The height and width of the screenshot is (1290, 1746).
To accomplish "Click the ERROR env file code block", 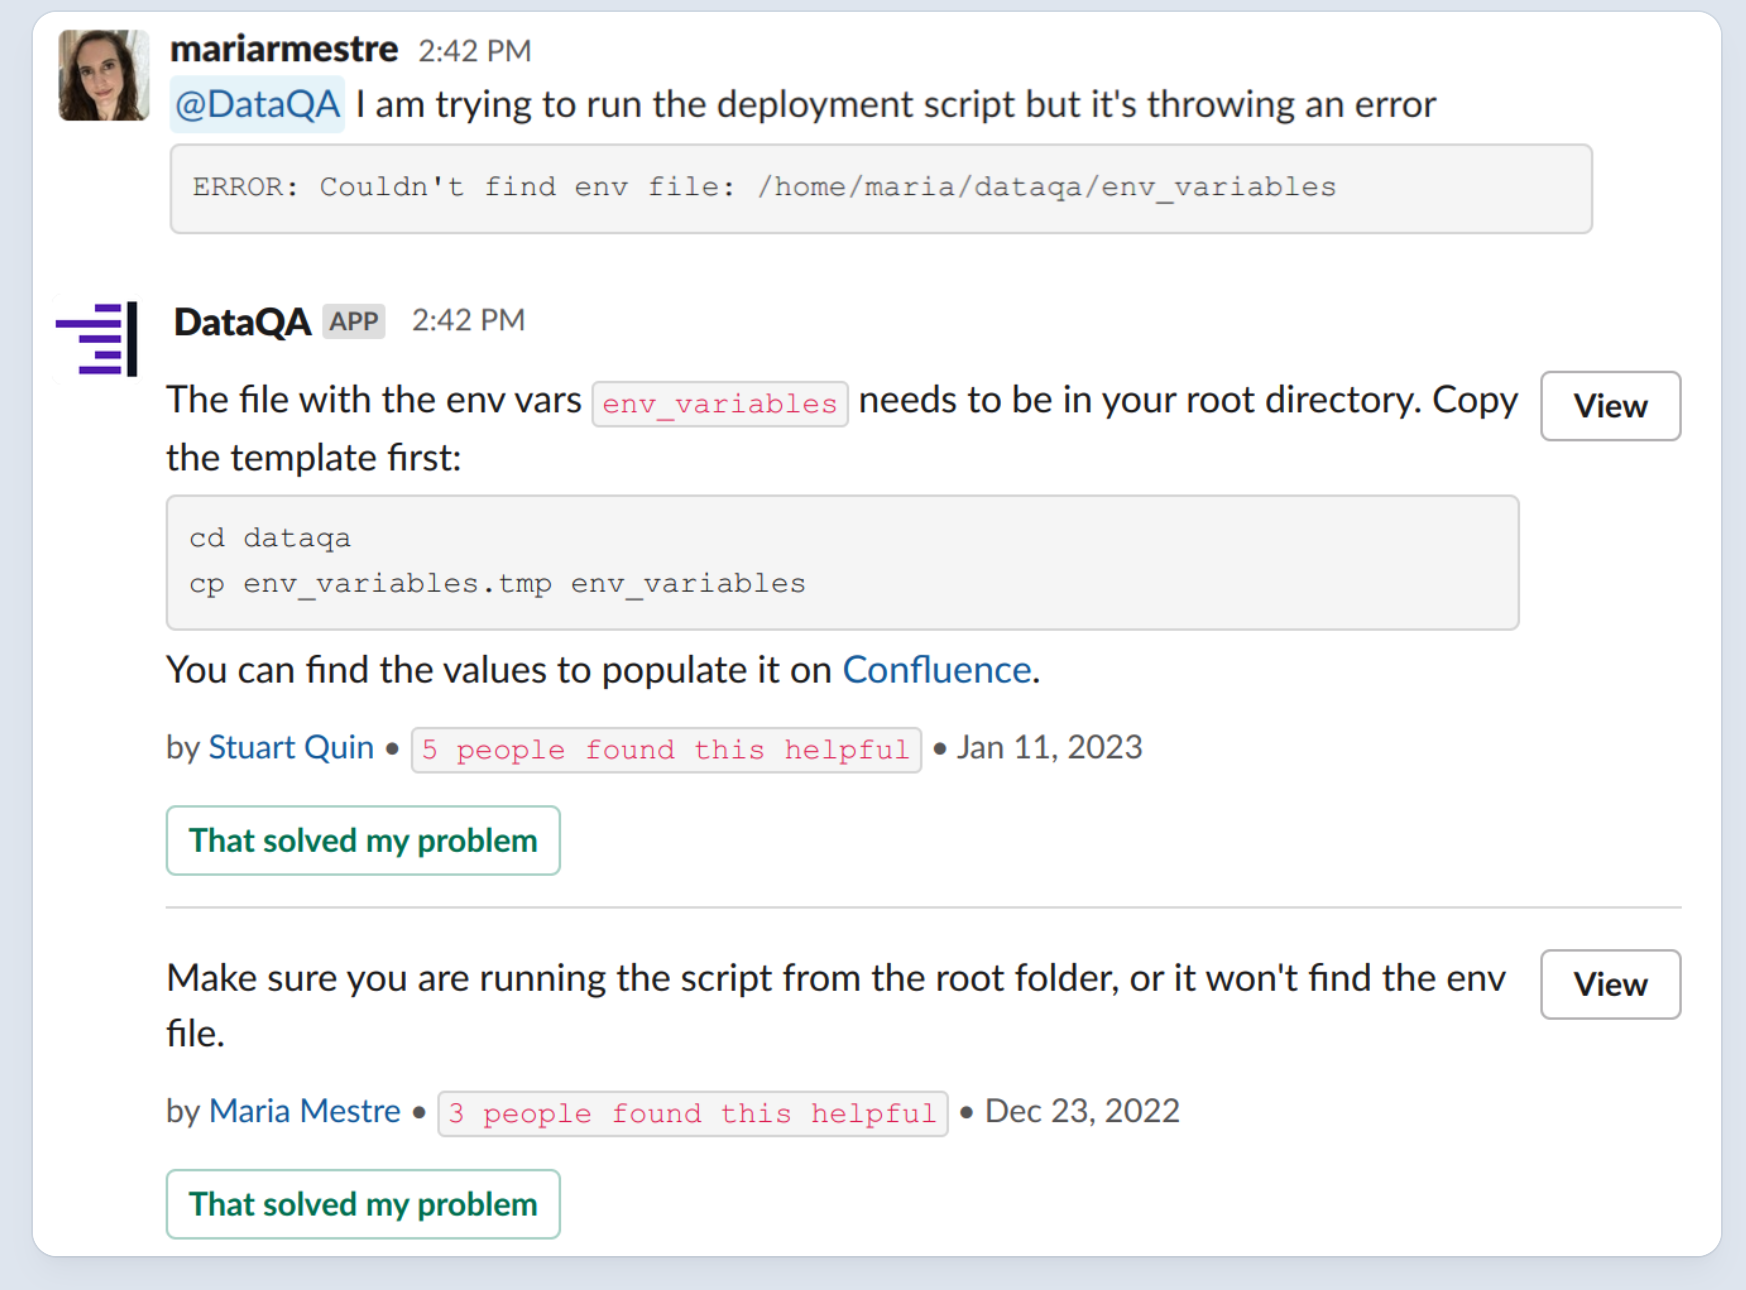I will (x=880, y=188).
